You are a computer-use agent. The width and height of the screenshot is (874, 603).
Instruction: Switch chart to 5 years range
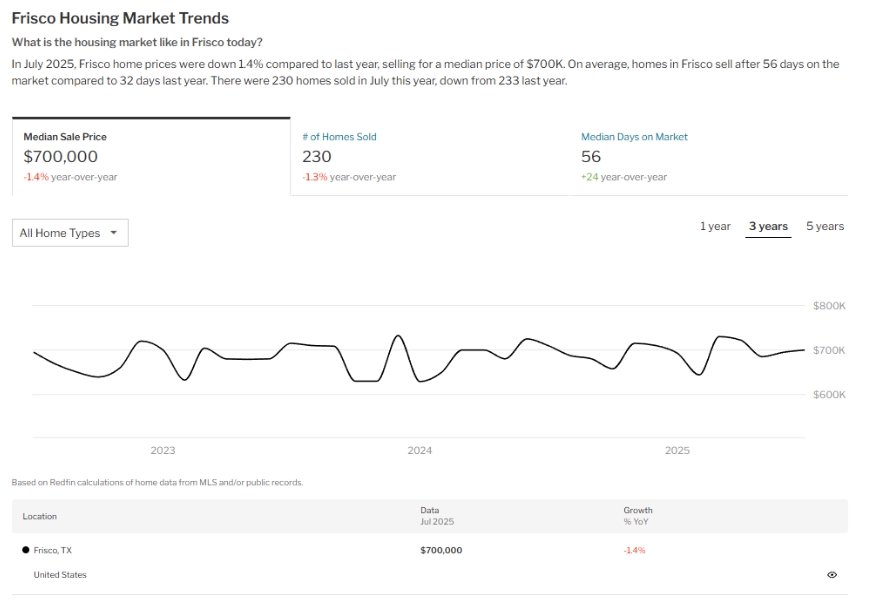[x=825, y=226]
